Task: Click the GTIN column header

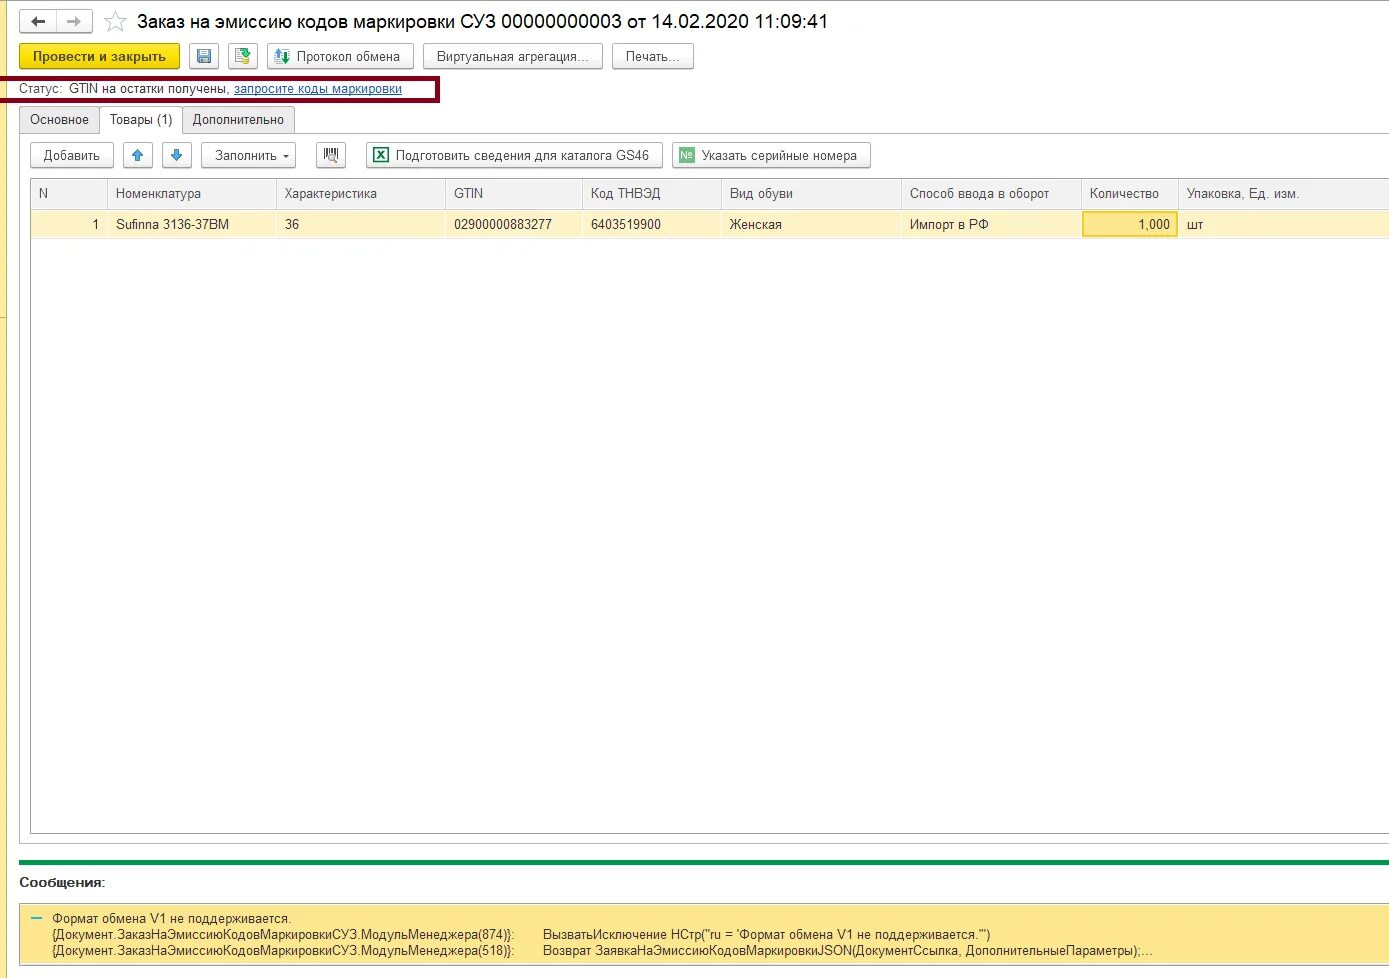Action: click(513, 193)
